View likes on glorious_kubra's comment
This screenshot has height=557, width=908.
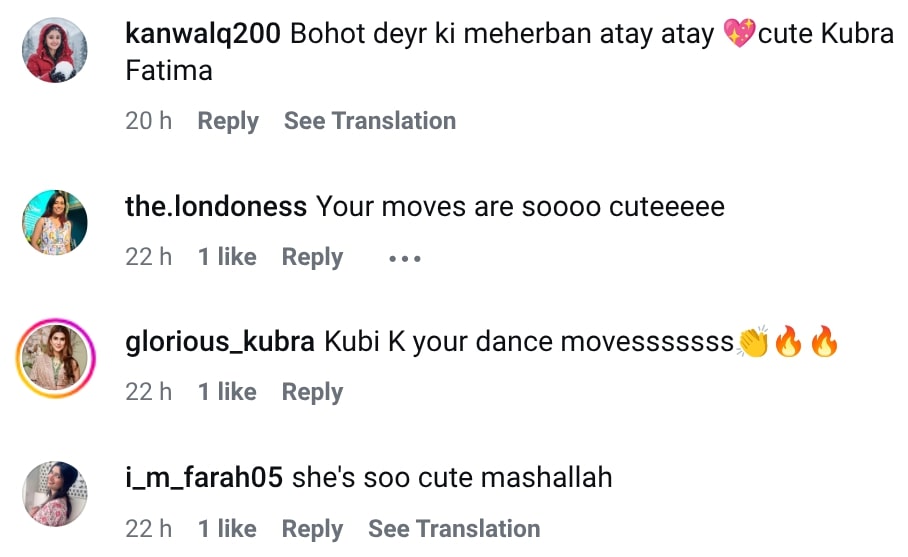(x=227, y=392)
